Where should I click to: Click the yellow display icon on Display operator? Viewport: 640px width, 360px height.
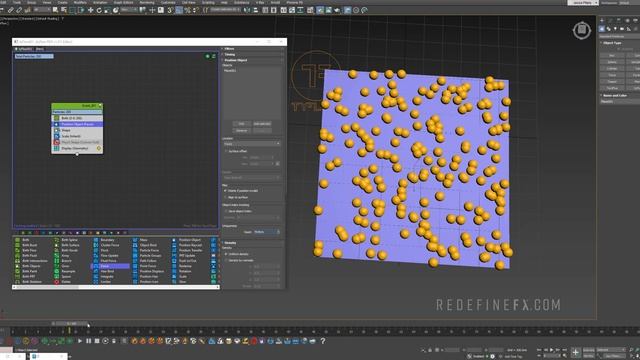click(99, 149)
